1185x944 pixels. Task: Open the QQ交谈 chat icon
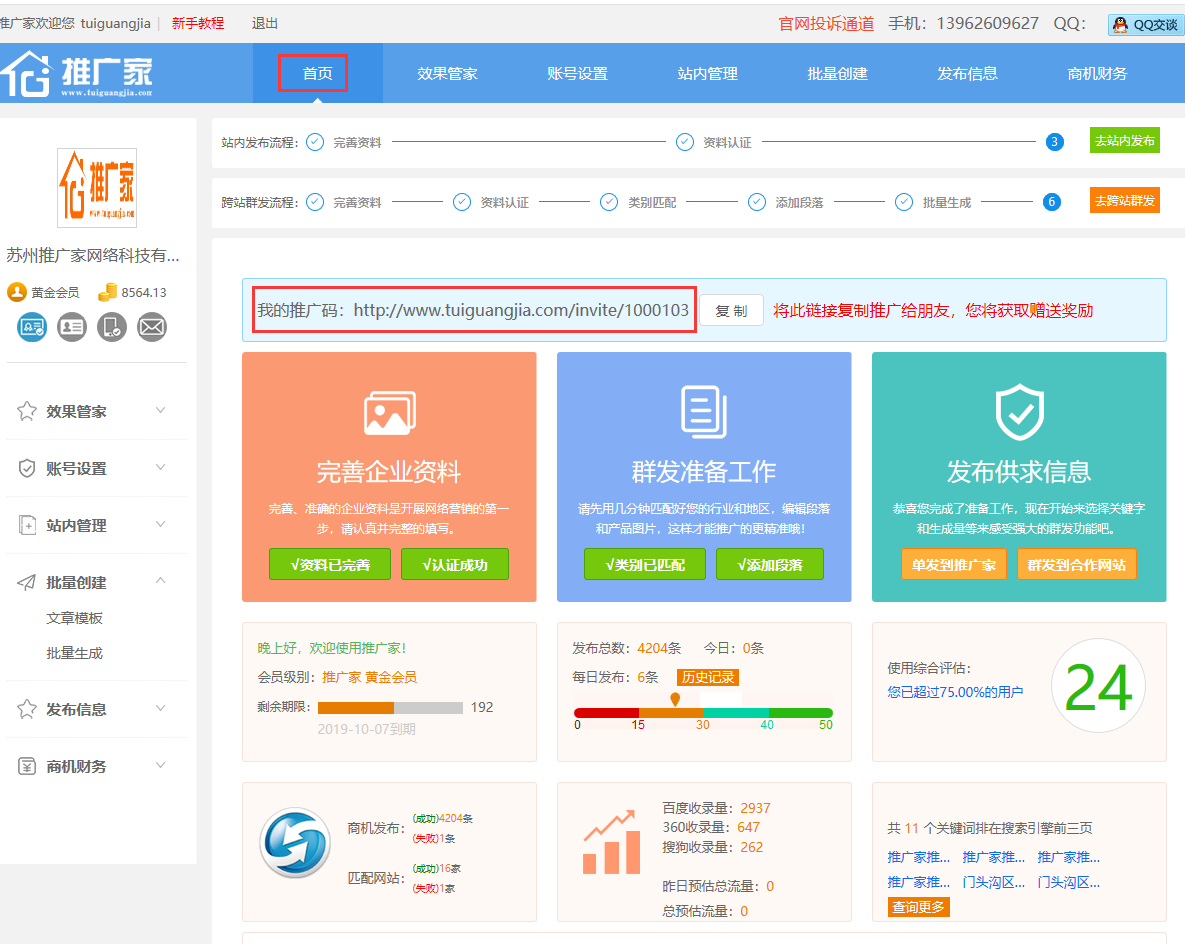point(1146,24)
